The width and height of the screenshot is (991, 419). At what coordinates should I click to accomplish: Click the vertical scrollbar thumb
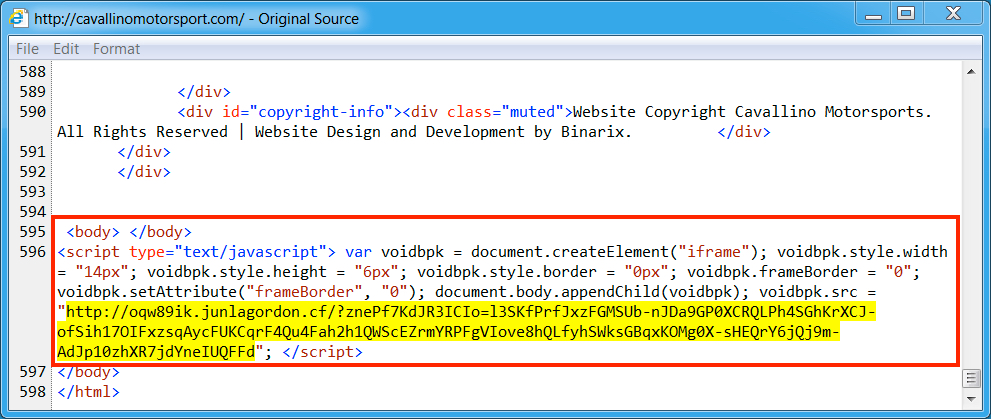(x=971, y=378)
